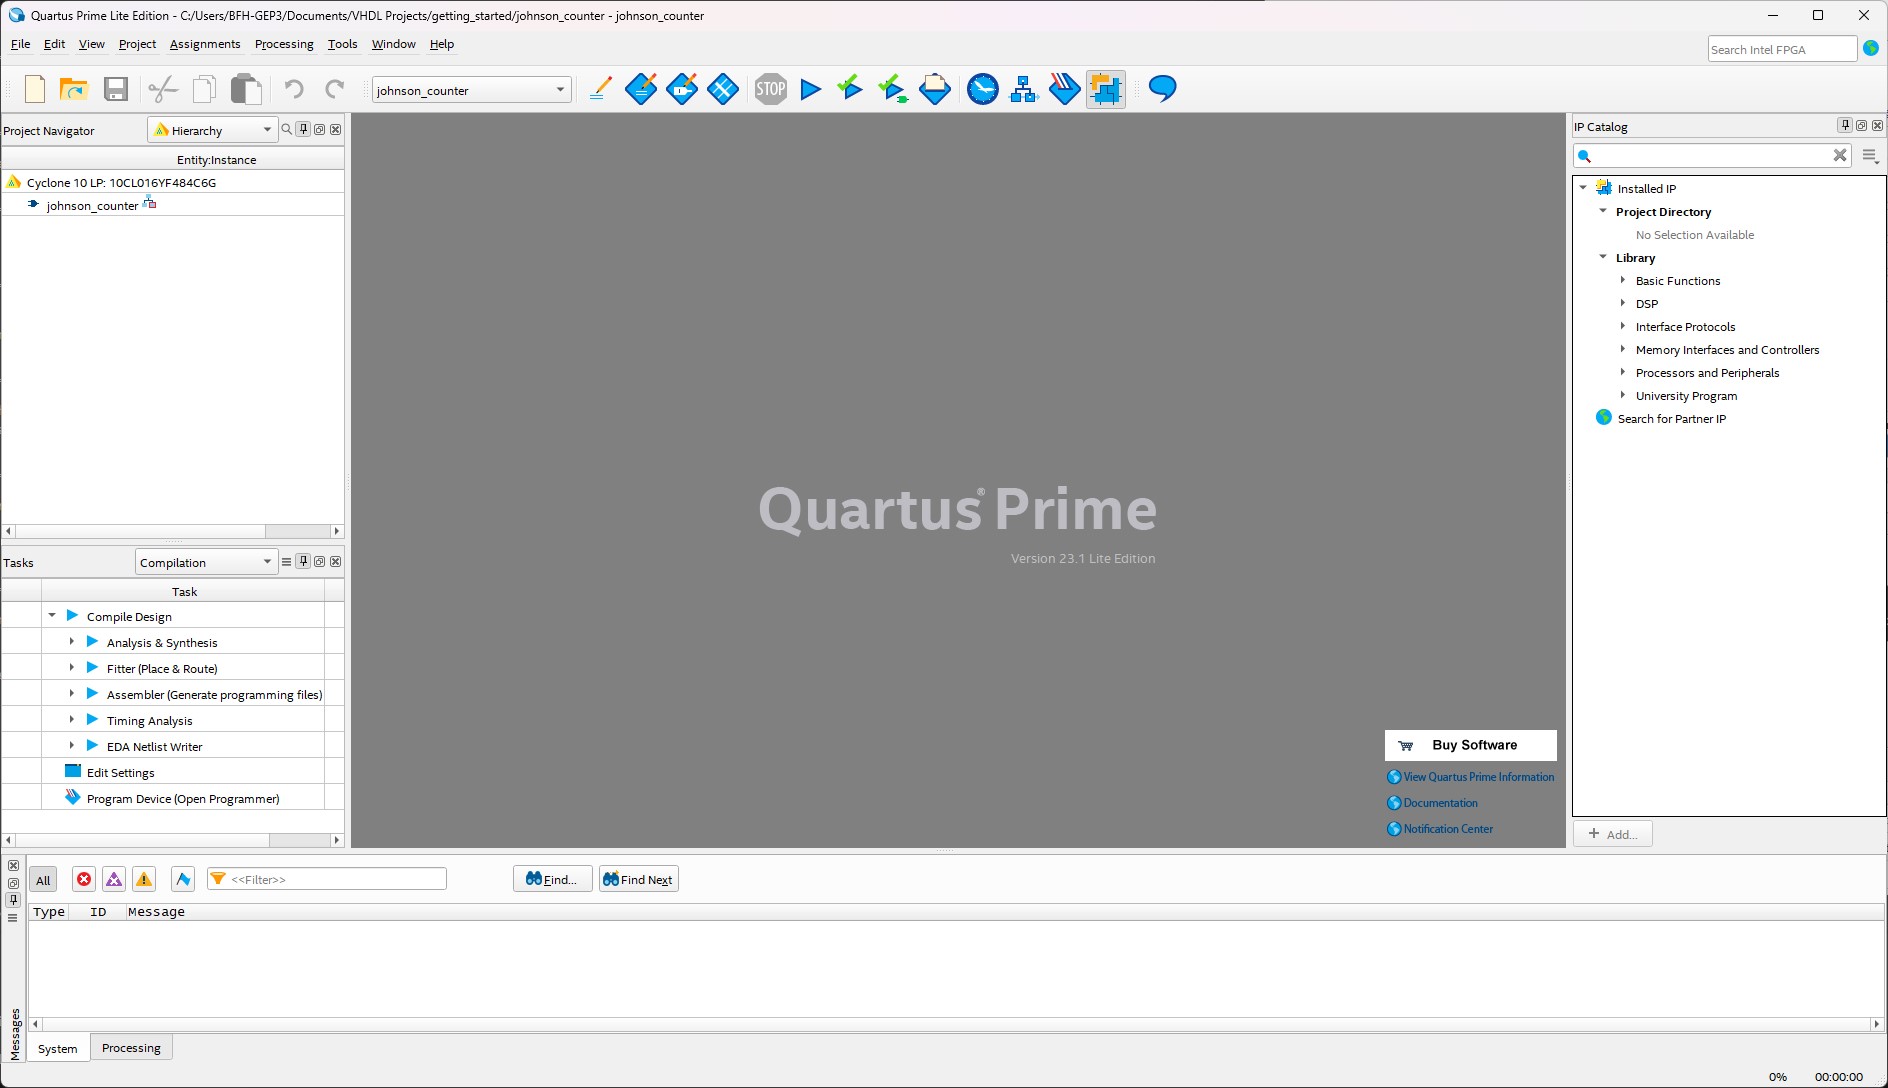Click the Messages panel horizontal scrollbar
This screenshot has height=1088, width=1888.
pos(955,1024)
